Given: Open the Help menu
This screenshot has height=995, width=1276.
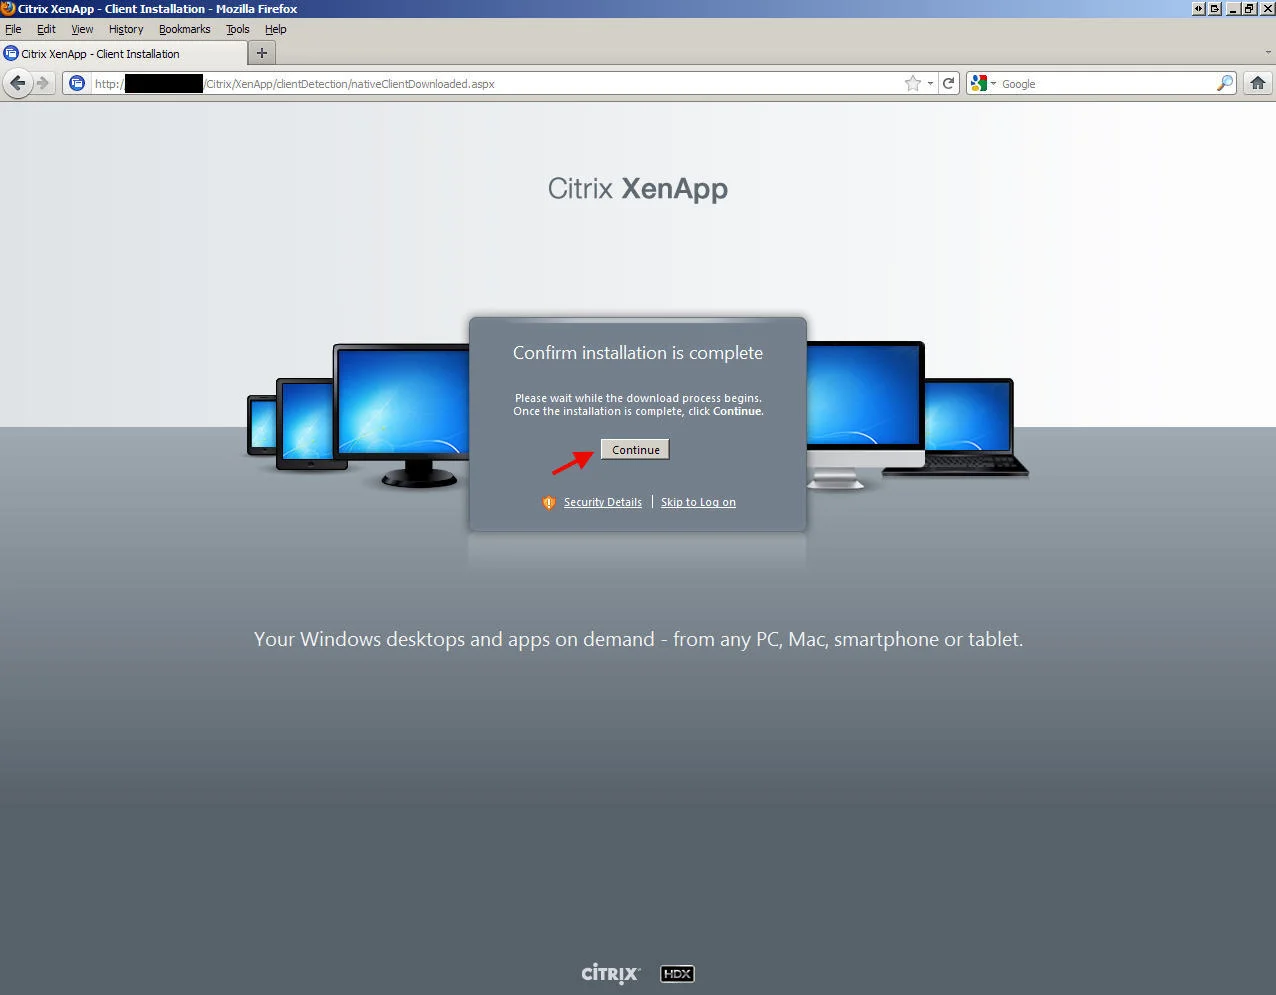Looking at the screenshot, I should (x=275, y=29).
